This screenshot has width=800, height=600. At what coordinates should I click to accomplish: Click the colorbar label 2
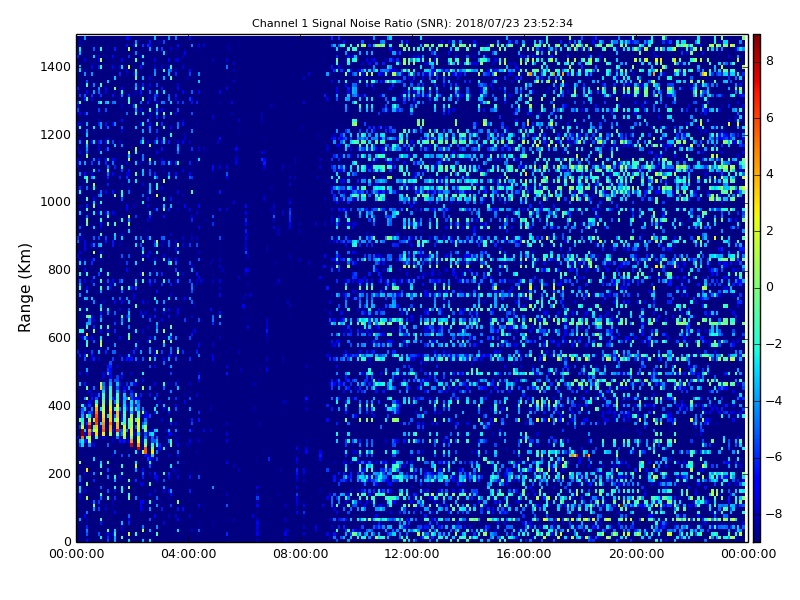point(770,231)
